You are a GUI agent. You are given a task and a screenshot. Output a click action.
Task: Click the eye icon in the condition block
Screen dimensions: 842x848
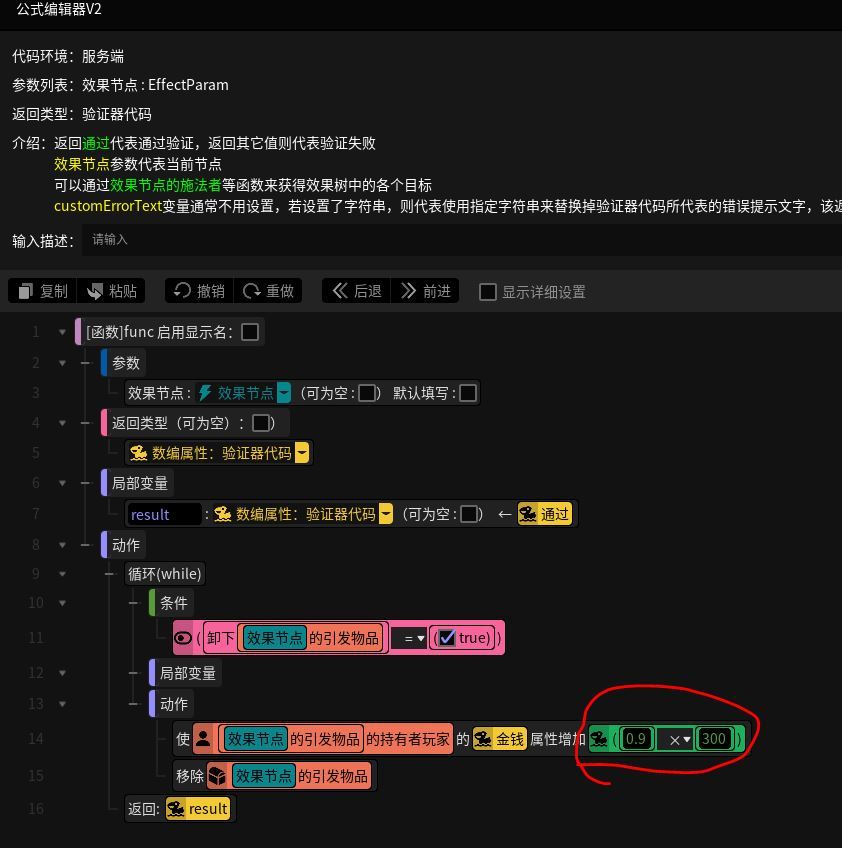pos(183,638)
